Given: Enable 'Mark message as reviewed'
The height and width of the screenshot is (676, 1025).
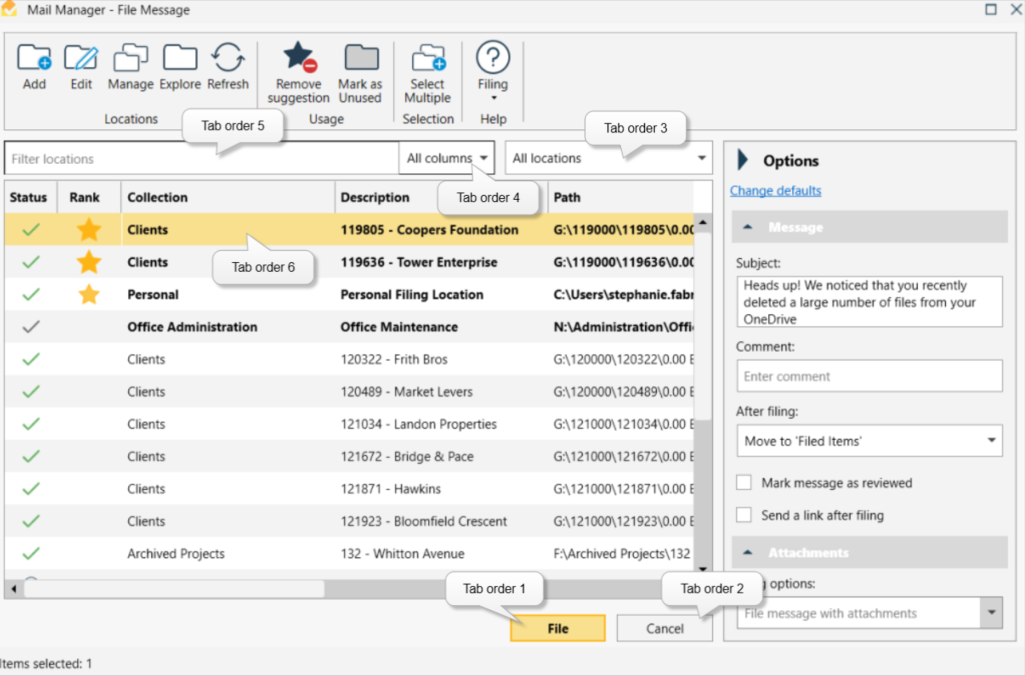Looking at the screenshot, I should point(744,483).
